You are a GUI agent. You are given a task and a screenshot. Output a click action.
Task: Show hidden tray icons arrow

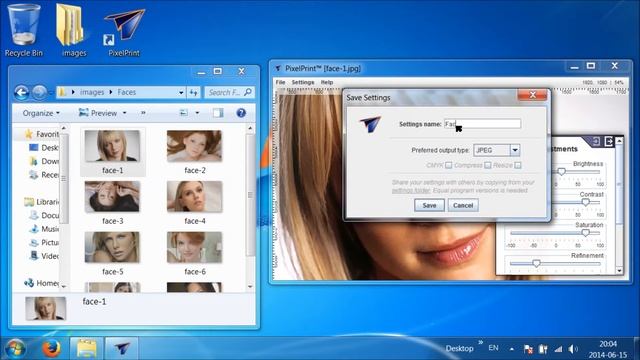pos(511,349)
